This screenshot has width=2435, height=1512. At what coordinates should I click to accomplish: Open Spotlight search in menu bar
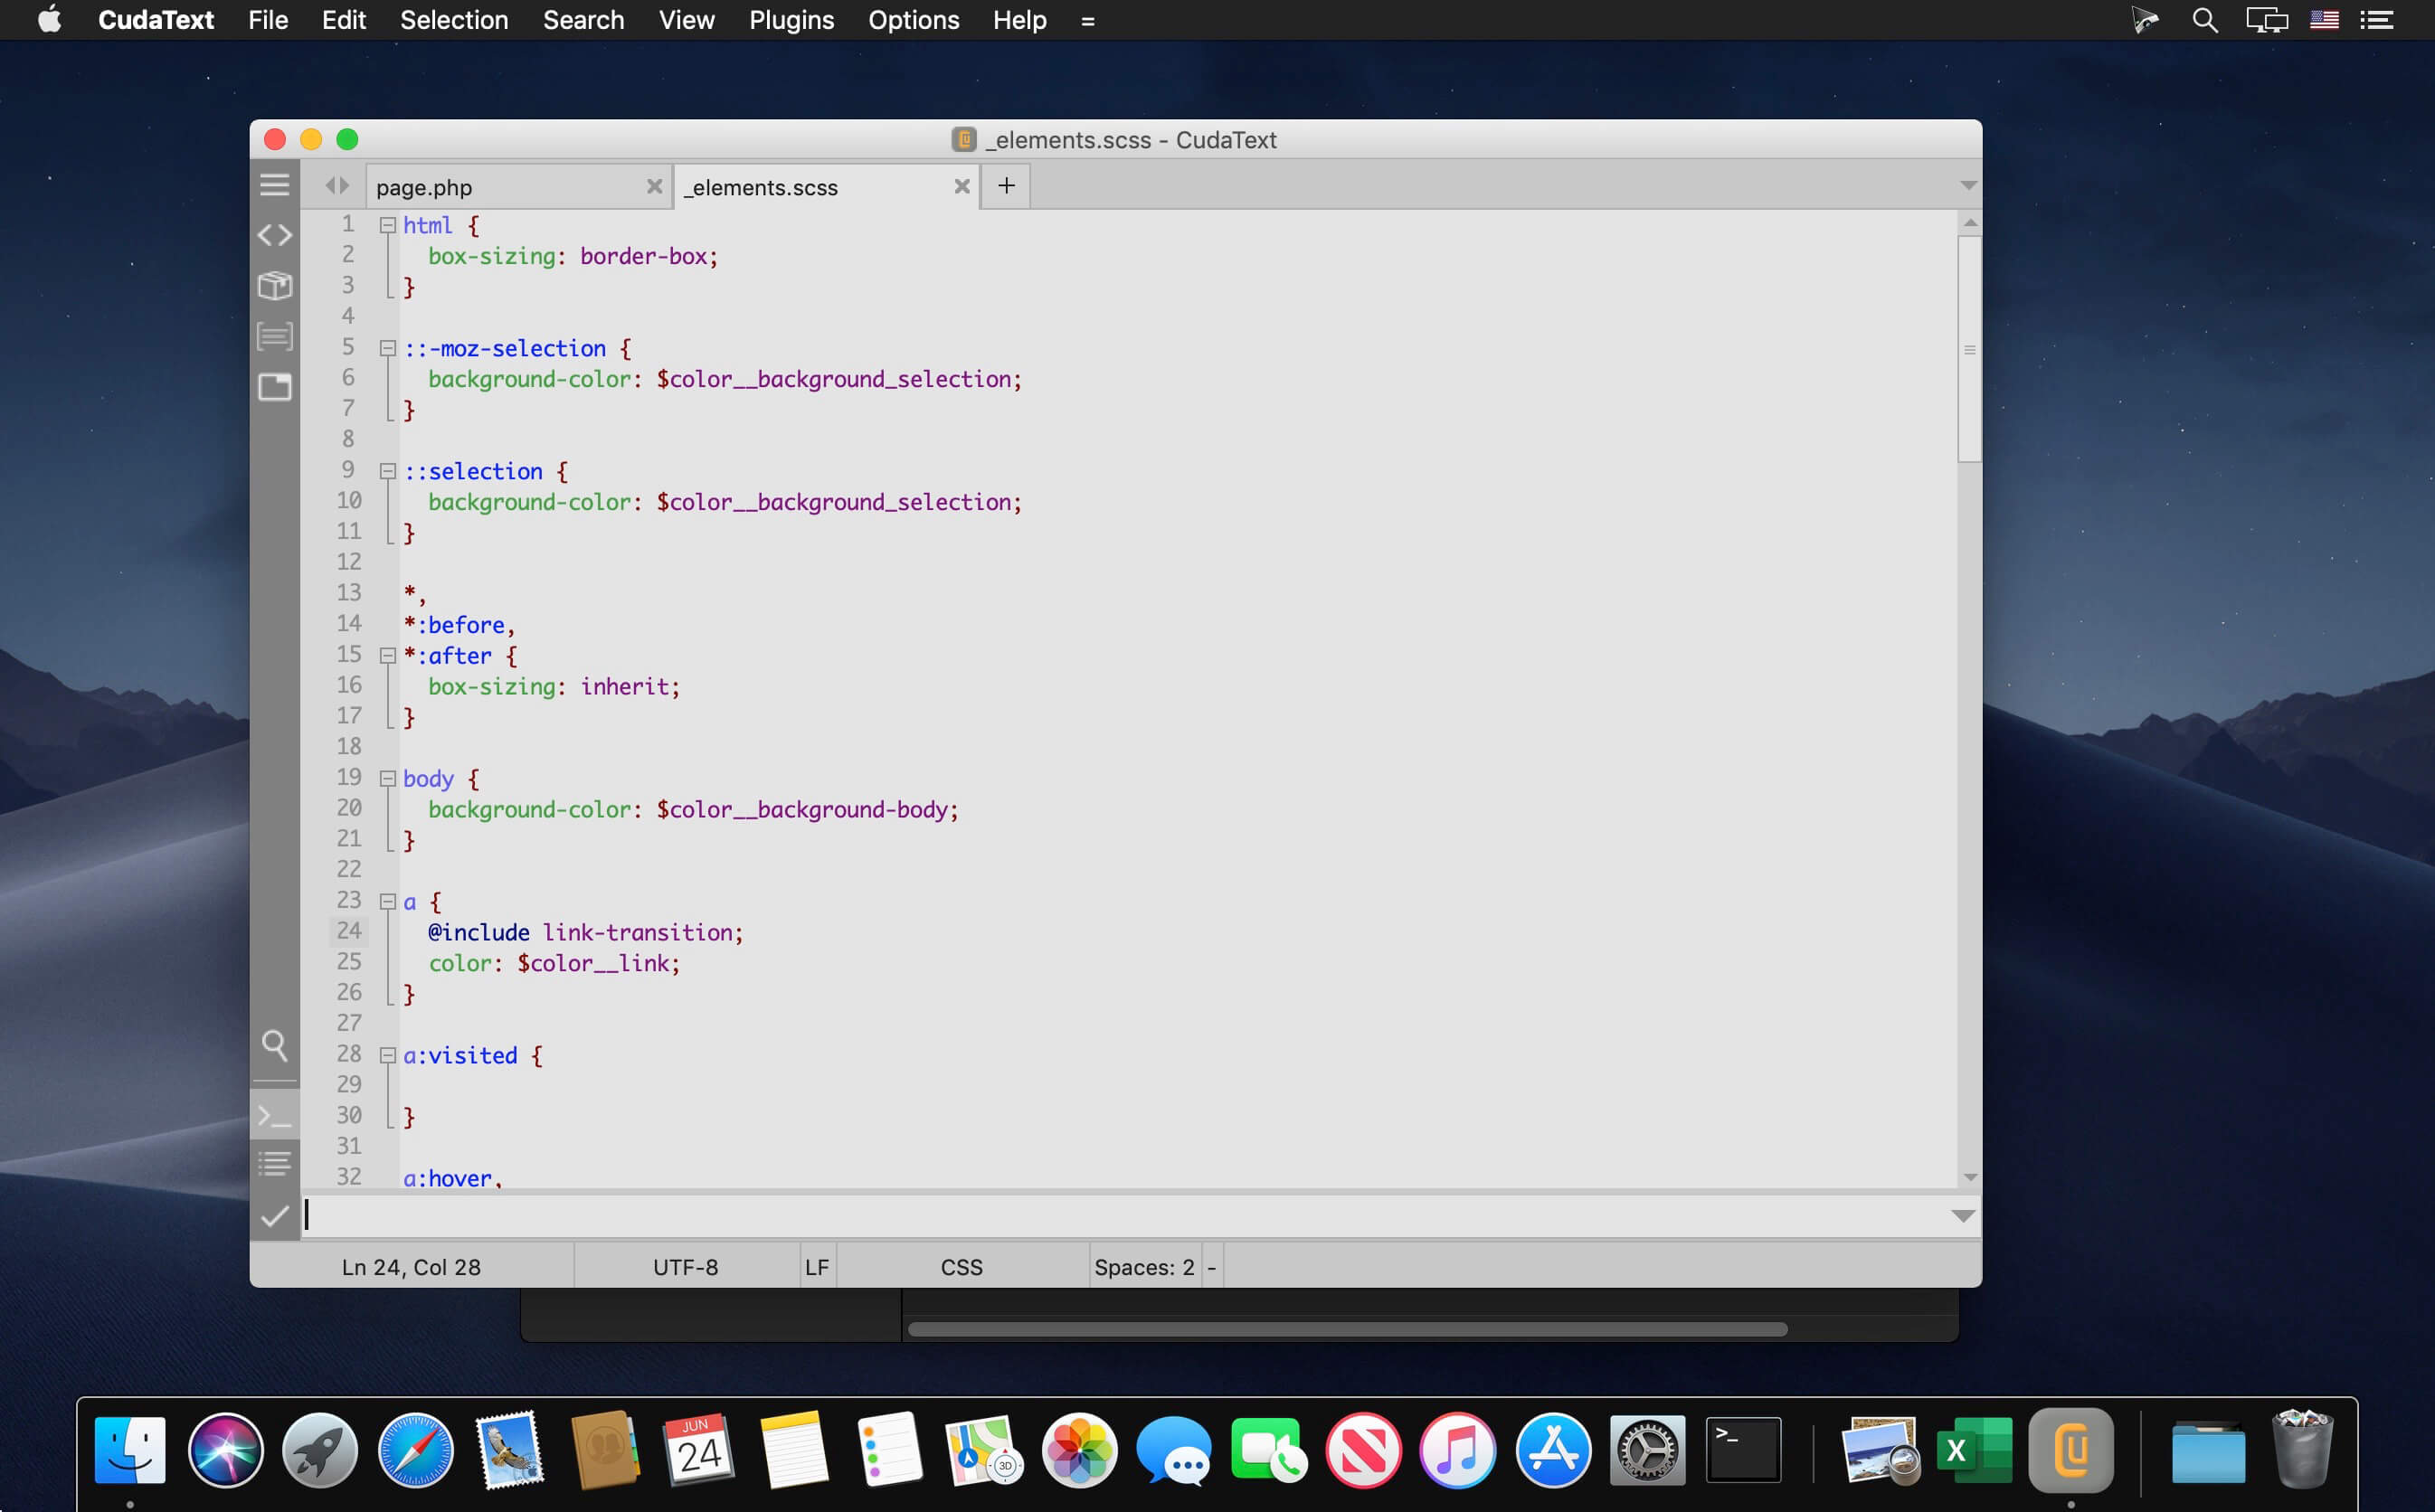[x=2204, y=20]
